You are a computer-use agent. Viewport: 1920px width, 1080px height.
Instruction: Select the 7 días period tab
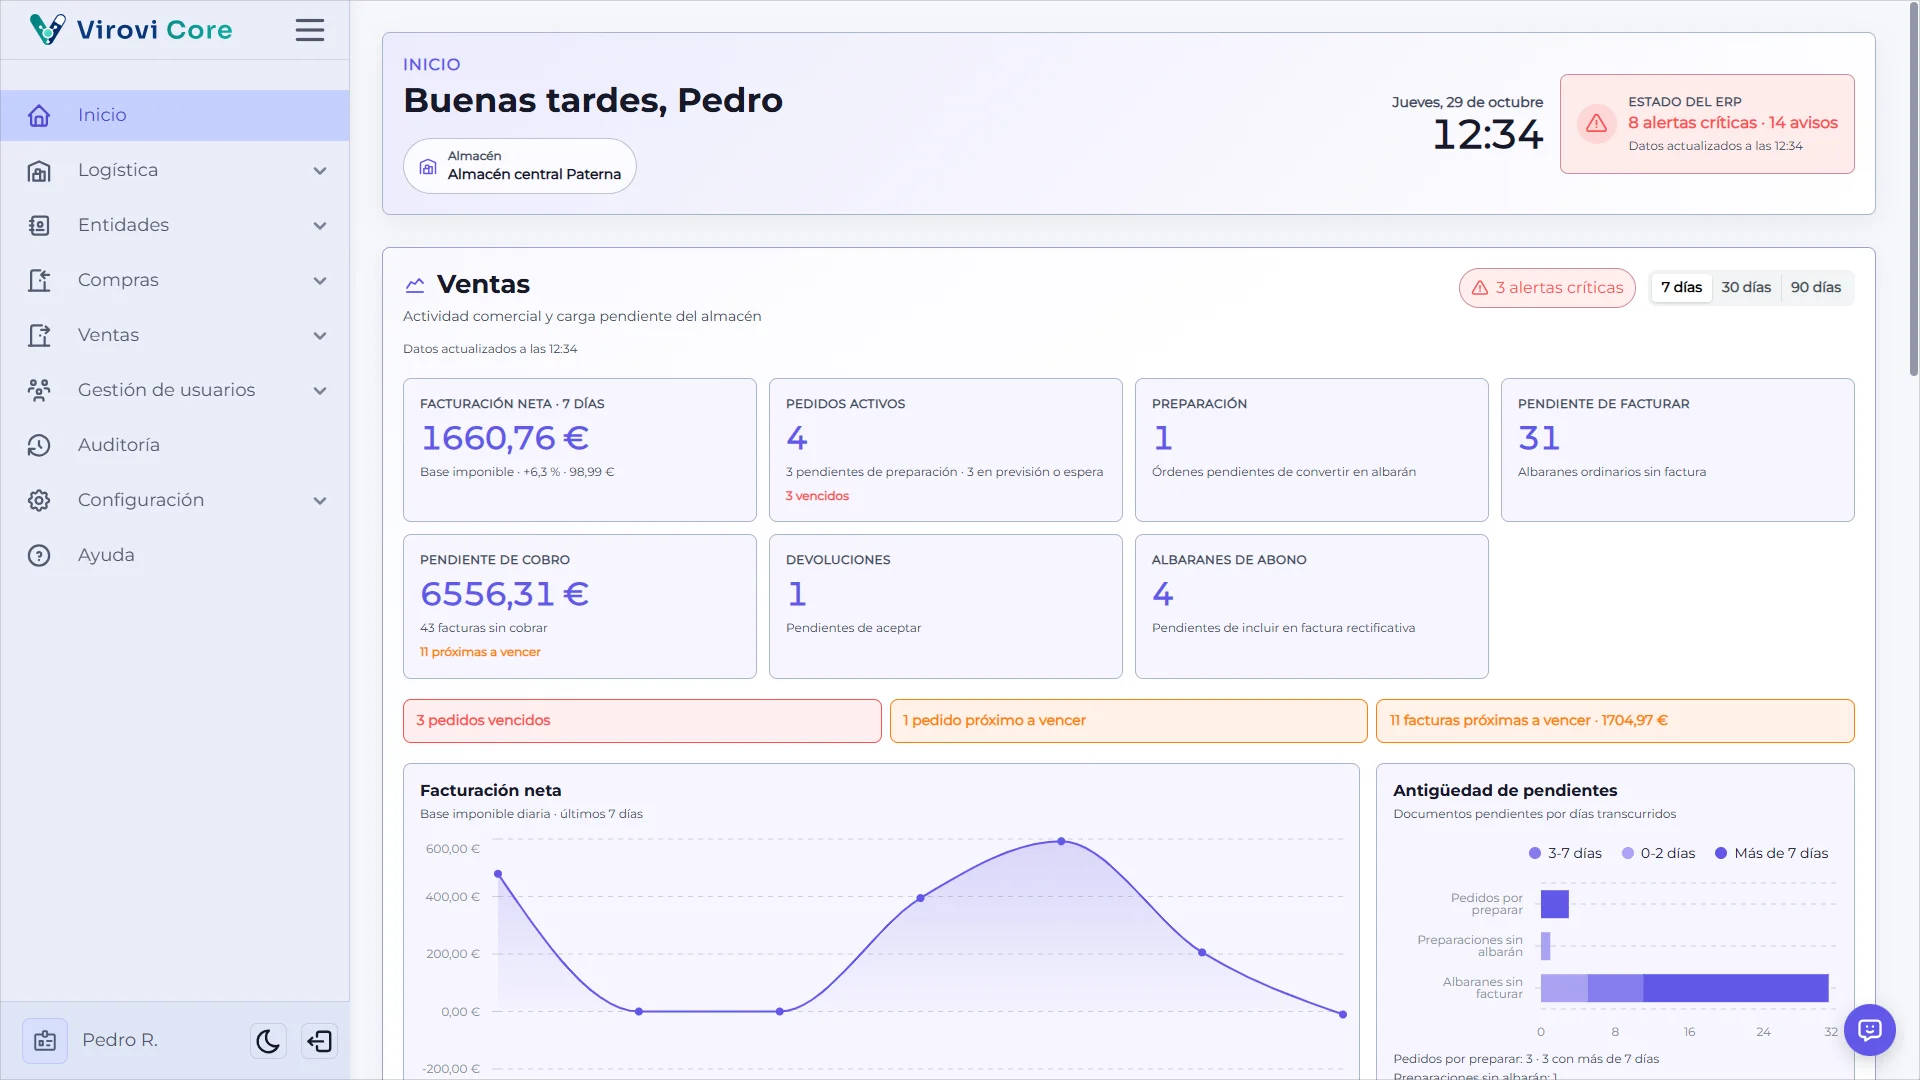tap(1681, 287)
